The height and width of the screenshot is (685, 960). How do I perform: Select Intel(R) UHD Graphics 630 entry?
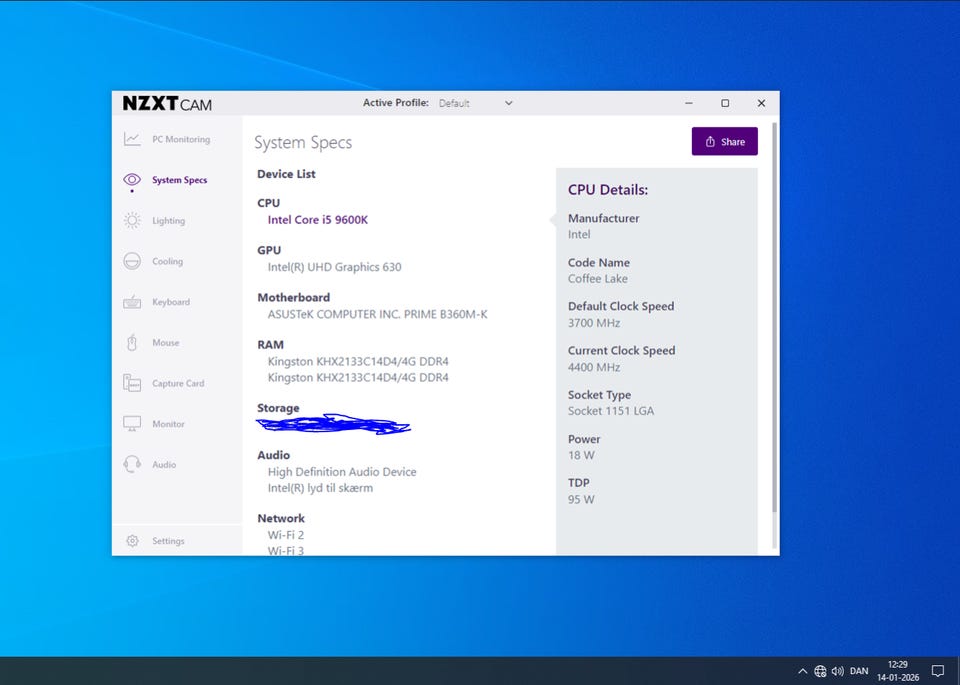[x=334, y=267]
